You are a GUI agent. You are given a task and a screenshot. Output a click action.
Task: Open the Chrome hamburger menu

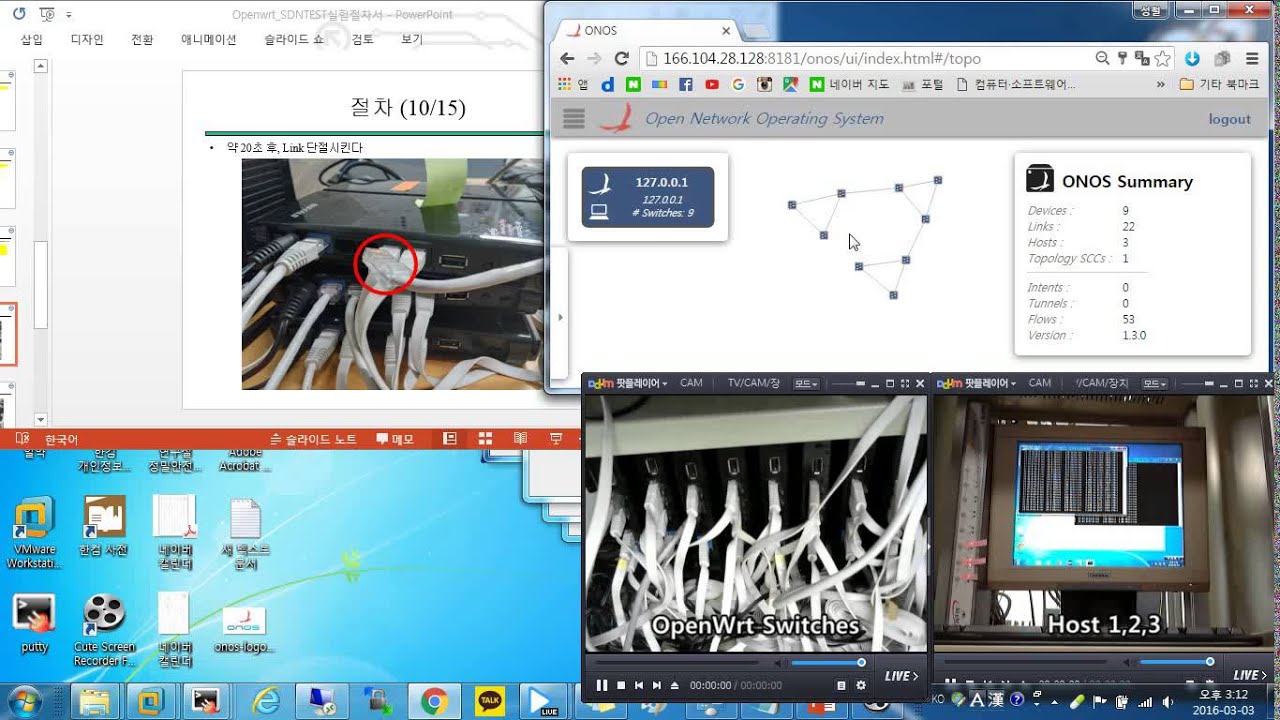click(1252, 59)
